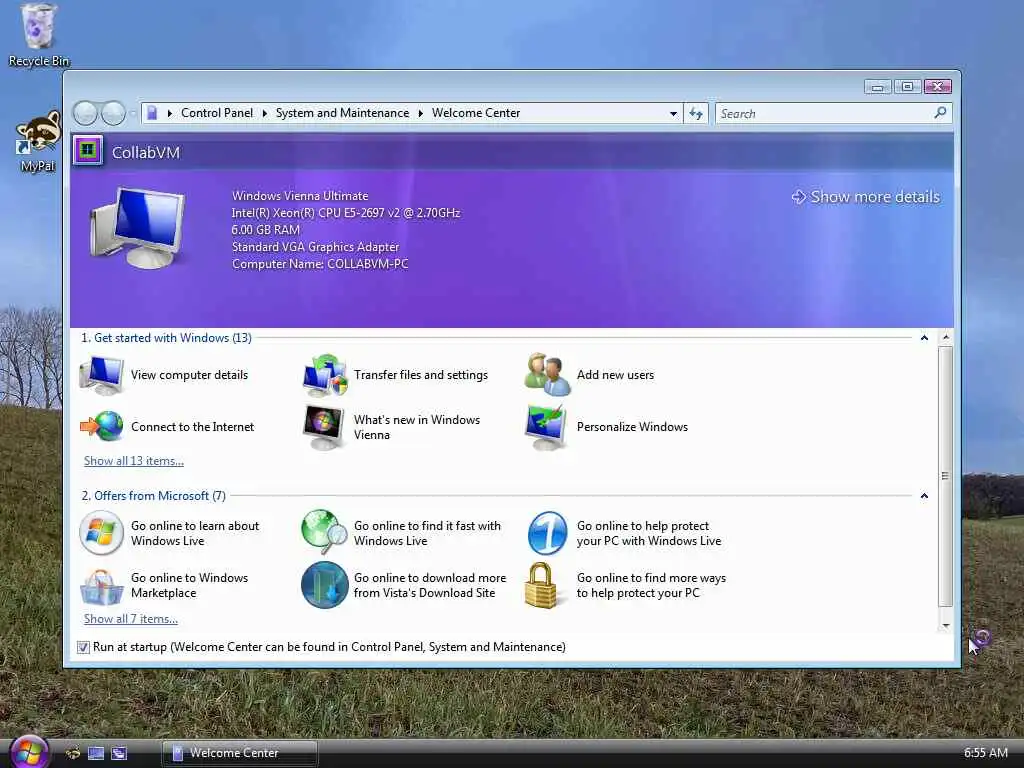Click the large computer image in banner
Viewport: 1024px width, 768px height.
138,227
